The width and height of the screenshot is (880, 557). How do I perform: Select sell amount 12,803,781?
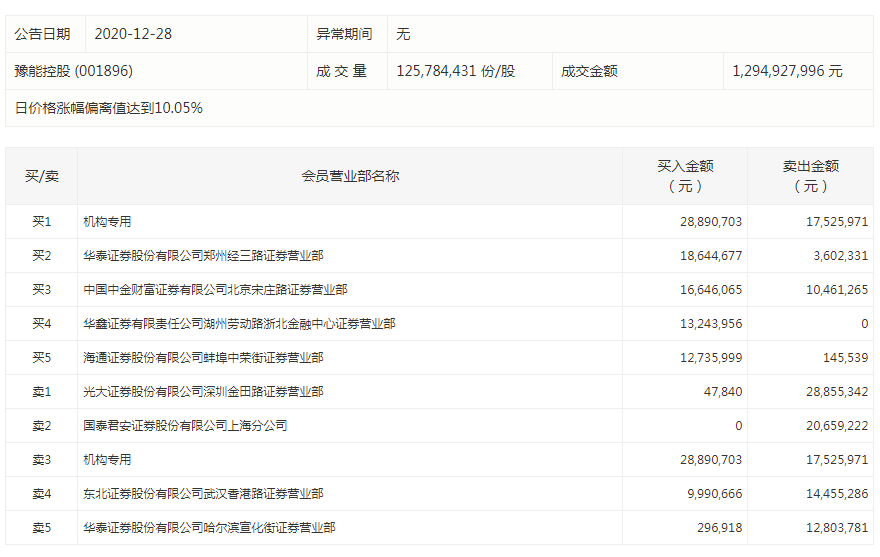click(837, 528)
